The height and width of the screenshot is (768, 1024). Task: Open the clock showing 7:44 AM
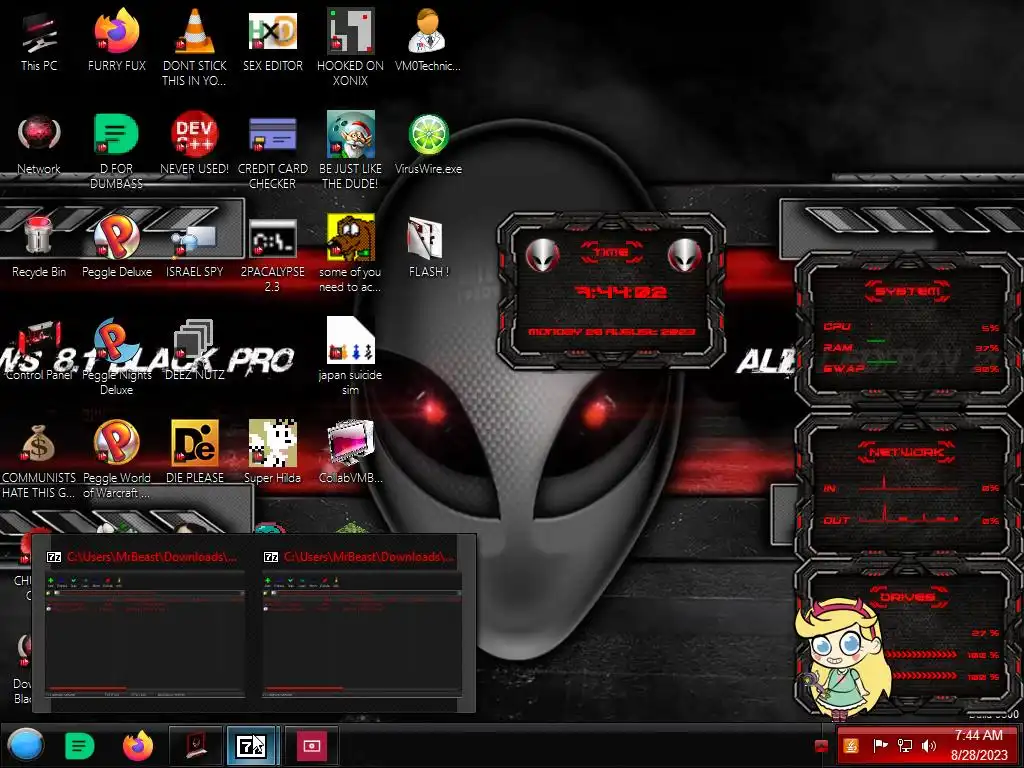coord(979,745)
